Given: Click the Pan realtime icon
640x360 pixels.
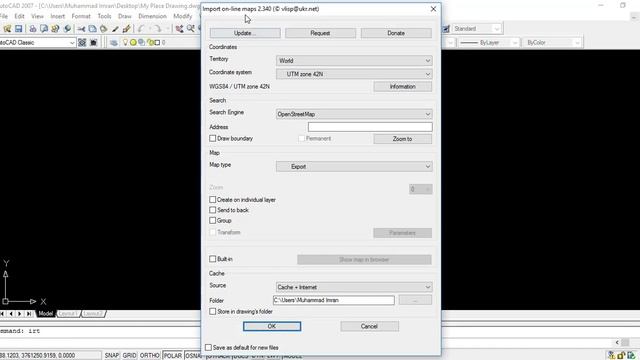Looking at the screenshot, I should click(179, 29).
